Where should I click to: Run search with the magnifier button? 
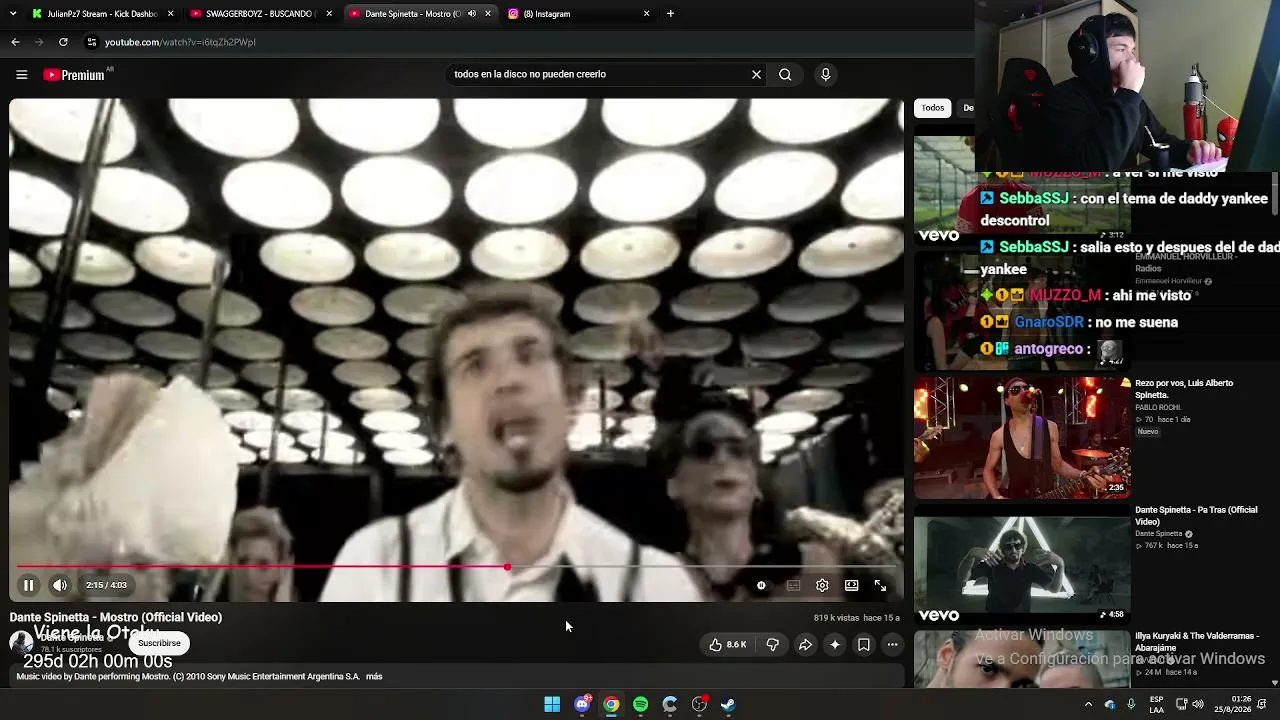point(785,74)
